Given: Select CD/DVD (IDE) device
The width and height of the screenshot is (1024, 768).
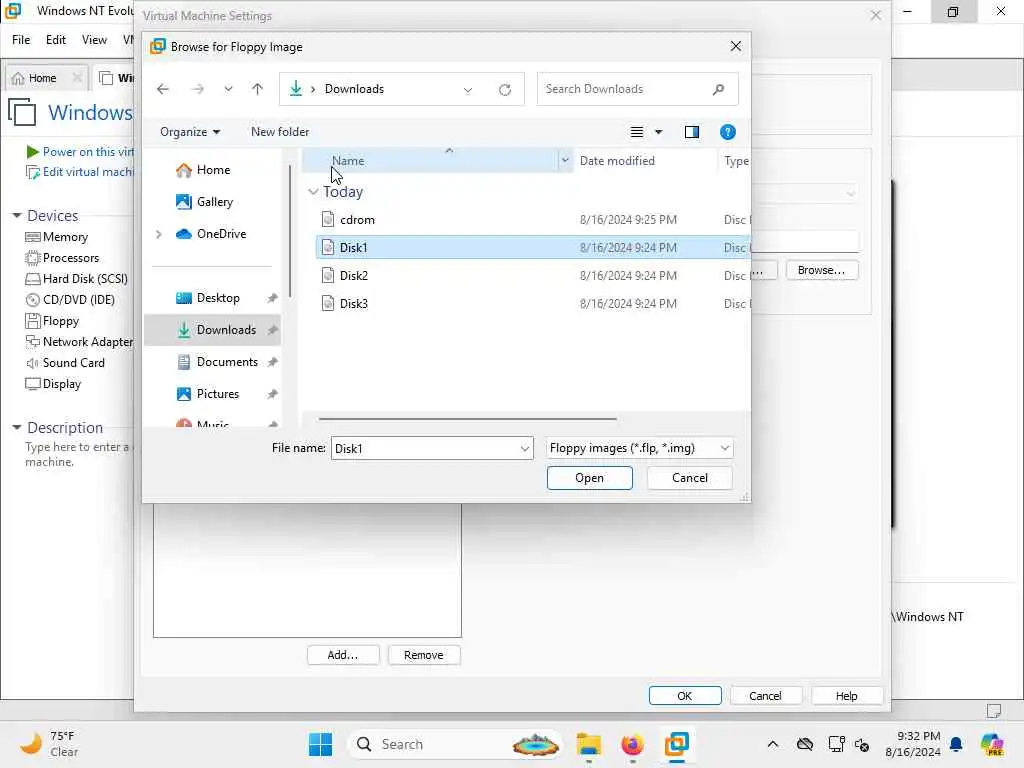Looking at the screenshot, I should (70, 300).
